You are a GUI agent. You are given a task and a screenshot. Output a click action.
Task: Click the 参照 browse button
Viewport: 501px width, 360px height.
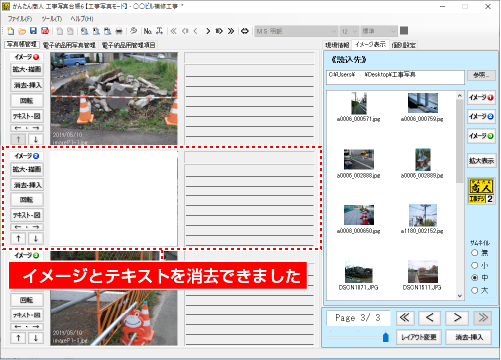[481, 75]
